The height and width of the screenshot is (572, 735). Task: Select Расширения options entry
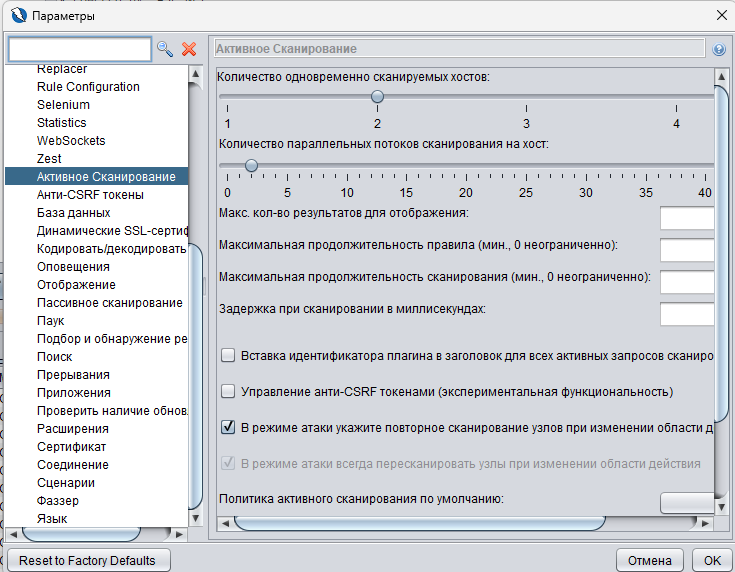[73, 429]
